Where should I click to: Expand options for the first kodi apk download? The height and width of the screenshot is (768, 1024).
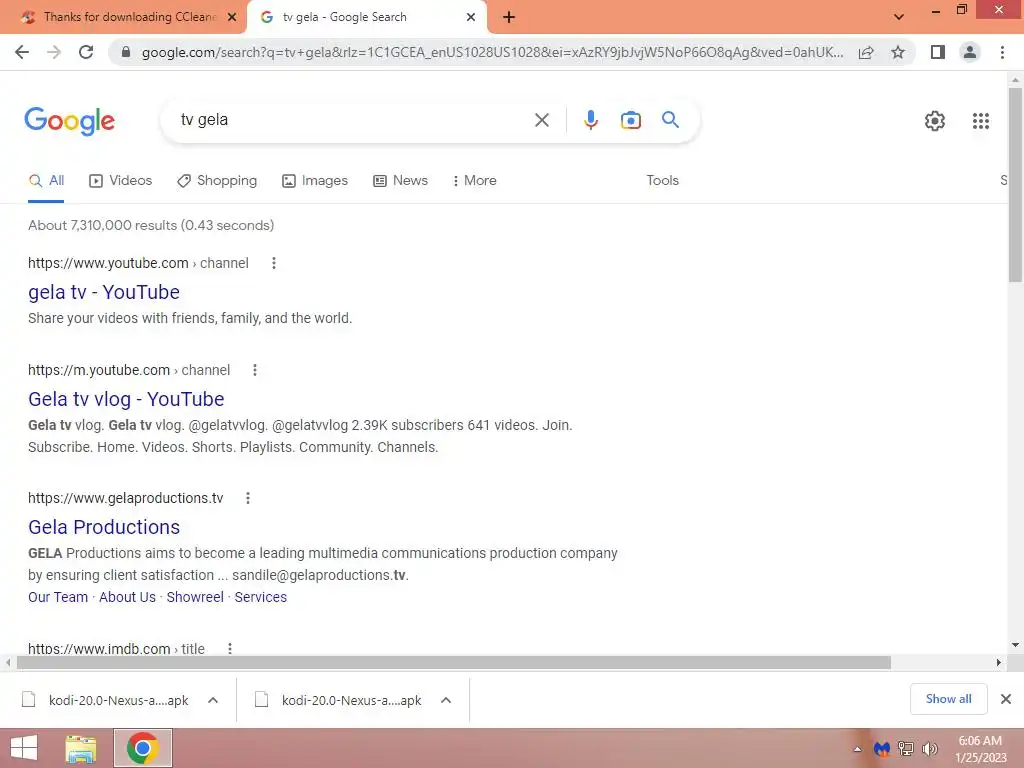coord(212,700)
